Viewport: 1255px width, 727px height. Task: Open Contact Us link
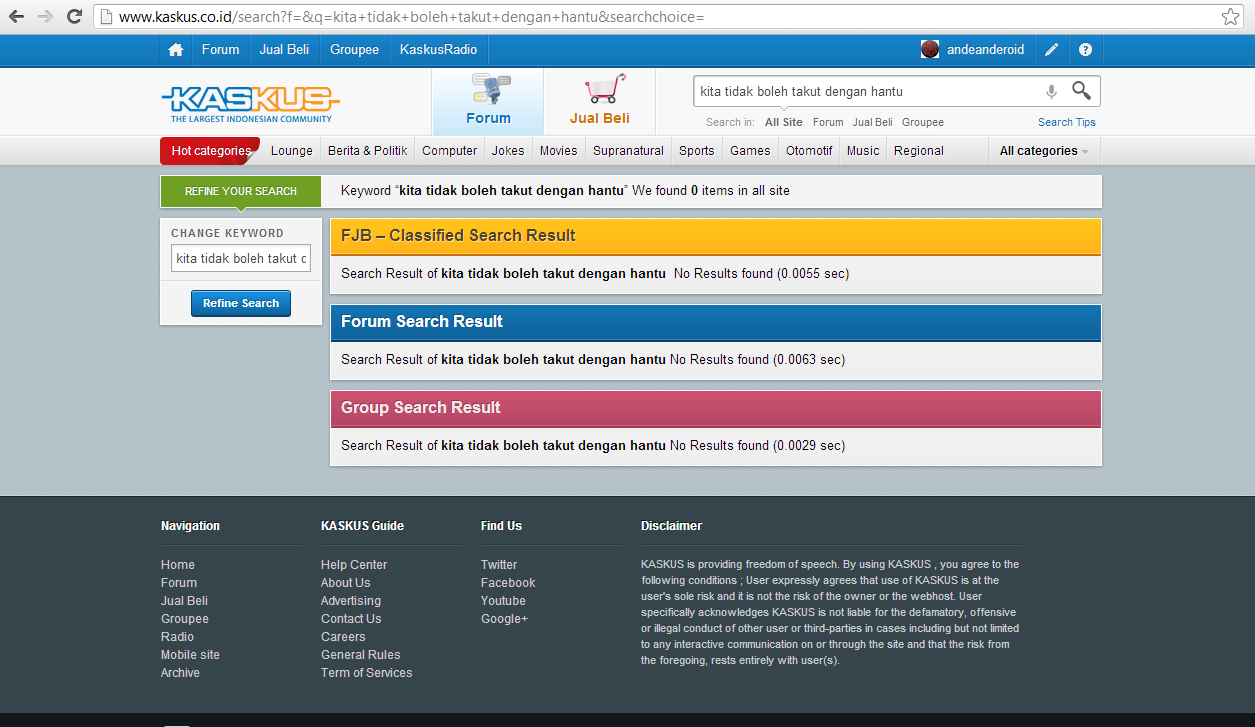click(351, 619)
